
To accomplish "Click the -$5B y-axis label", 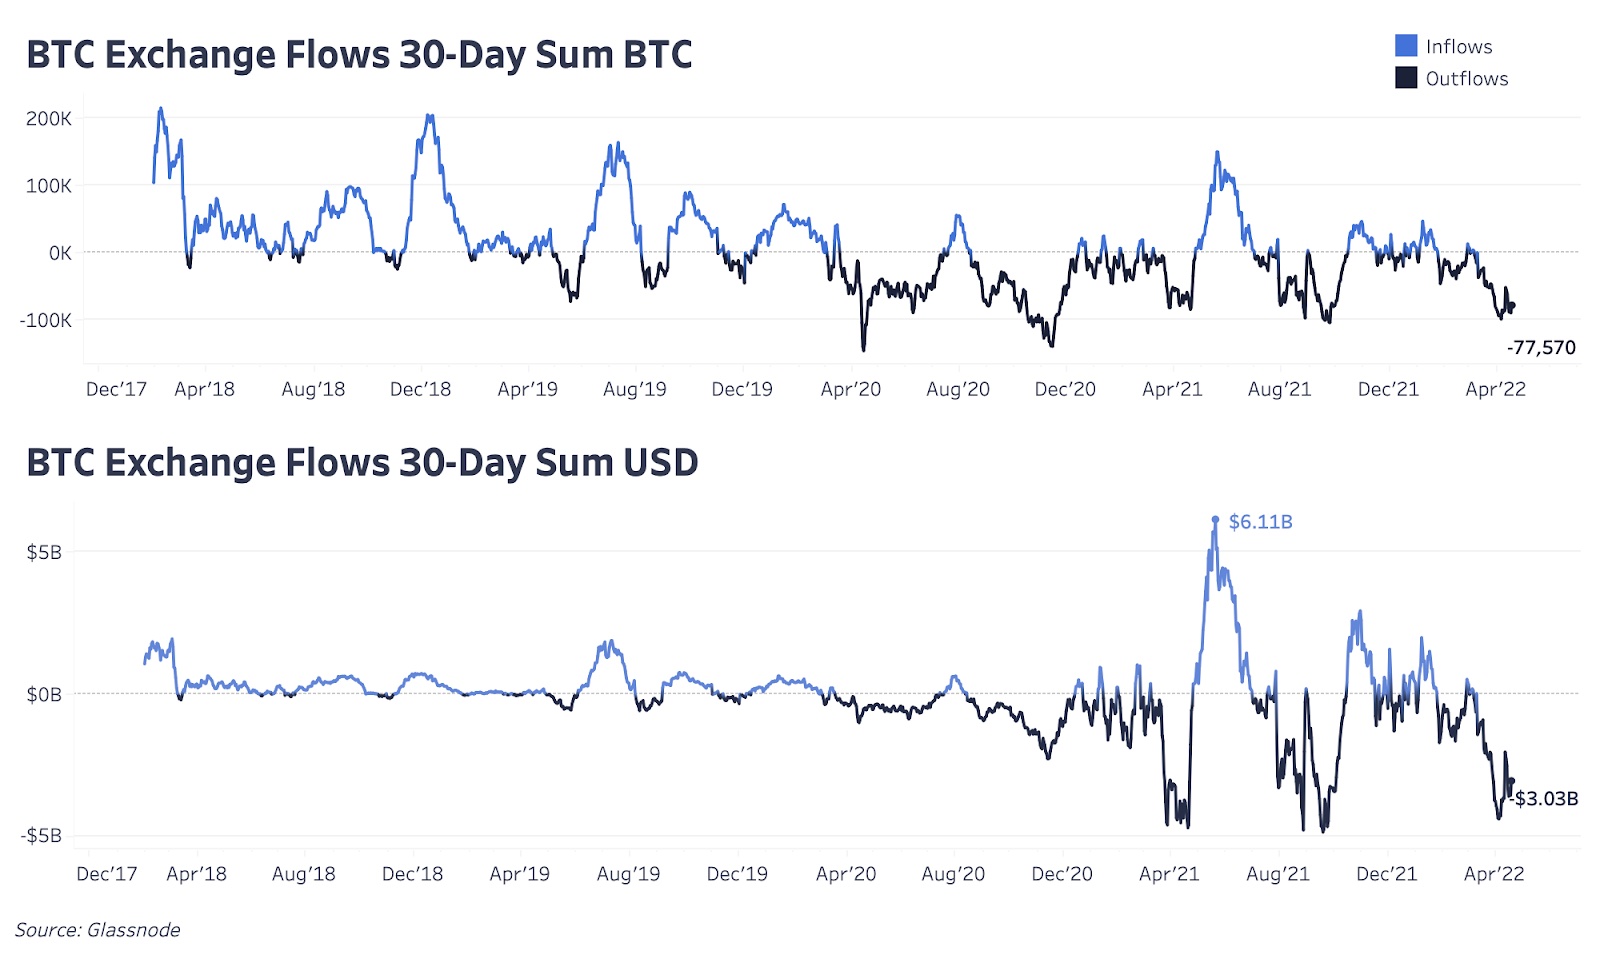I will (41, 835).
